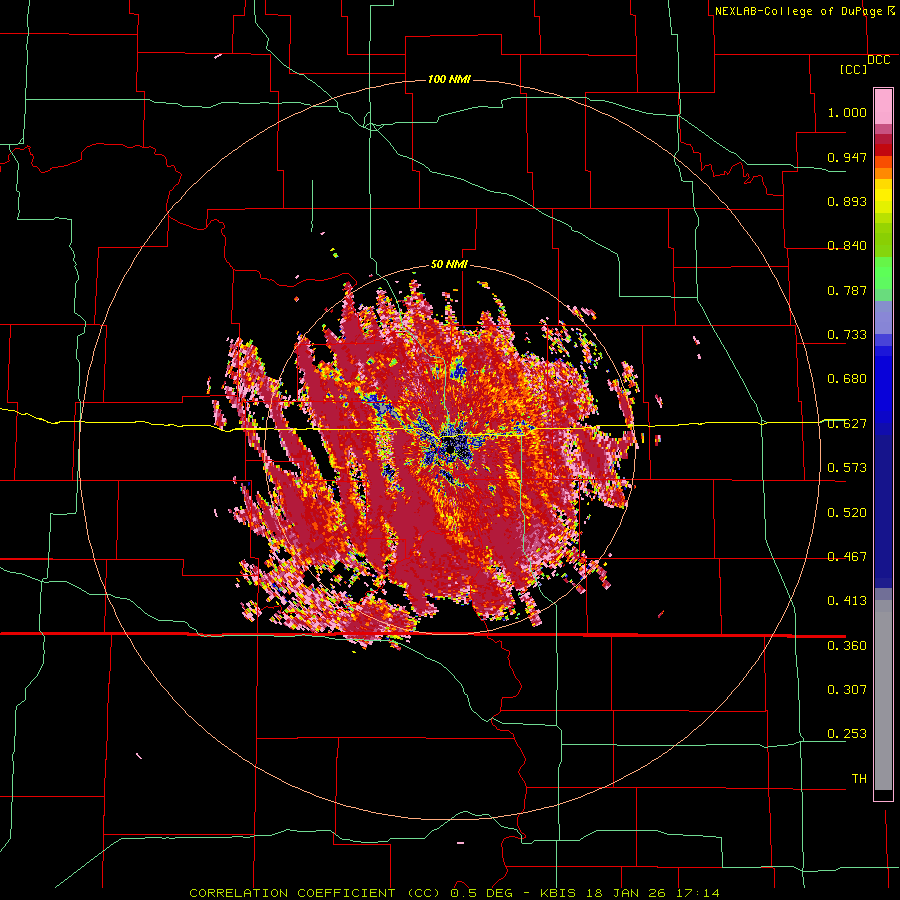
Task: Click the 0.893 color scale value
Action: tap(847, 201)
